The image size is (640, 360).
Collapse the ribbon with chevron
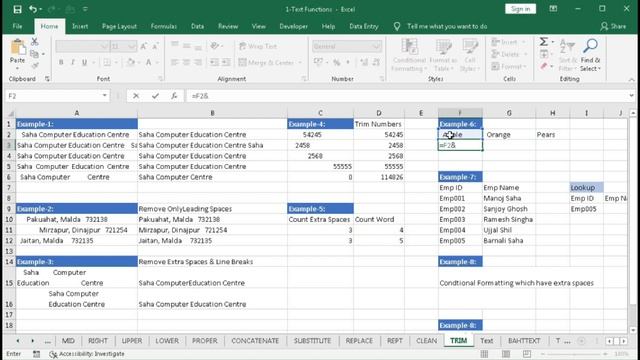tap(631, 80)
